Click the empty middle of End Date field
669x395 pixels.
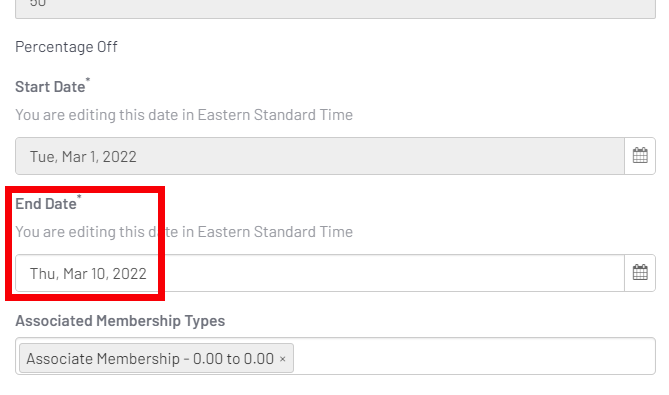pyautogui.click(x=384, y=273)
